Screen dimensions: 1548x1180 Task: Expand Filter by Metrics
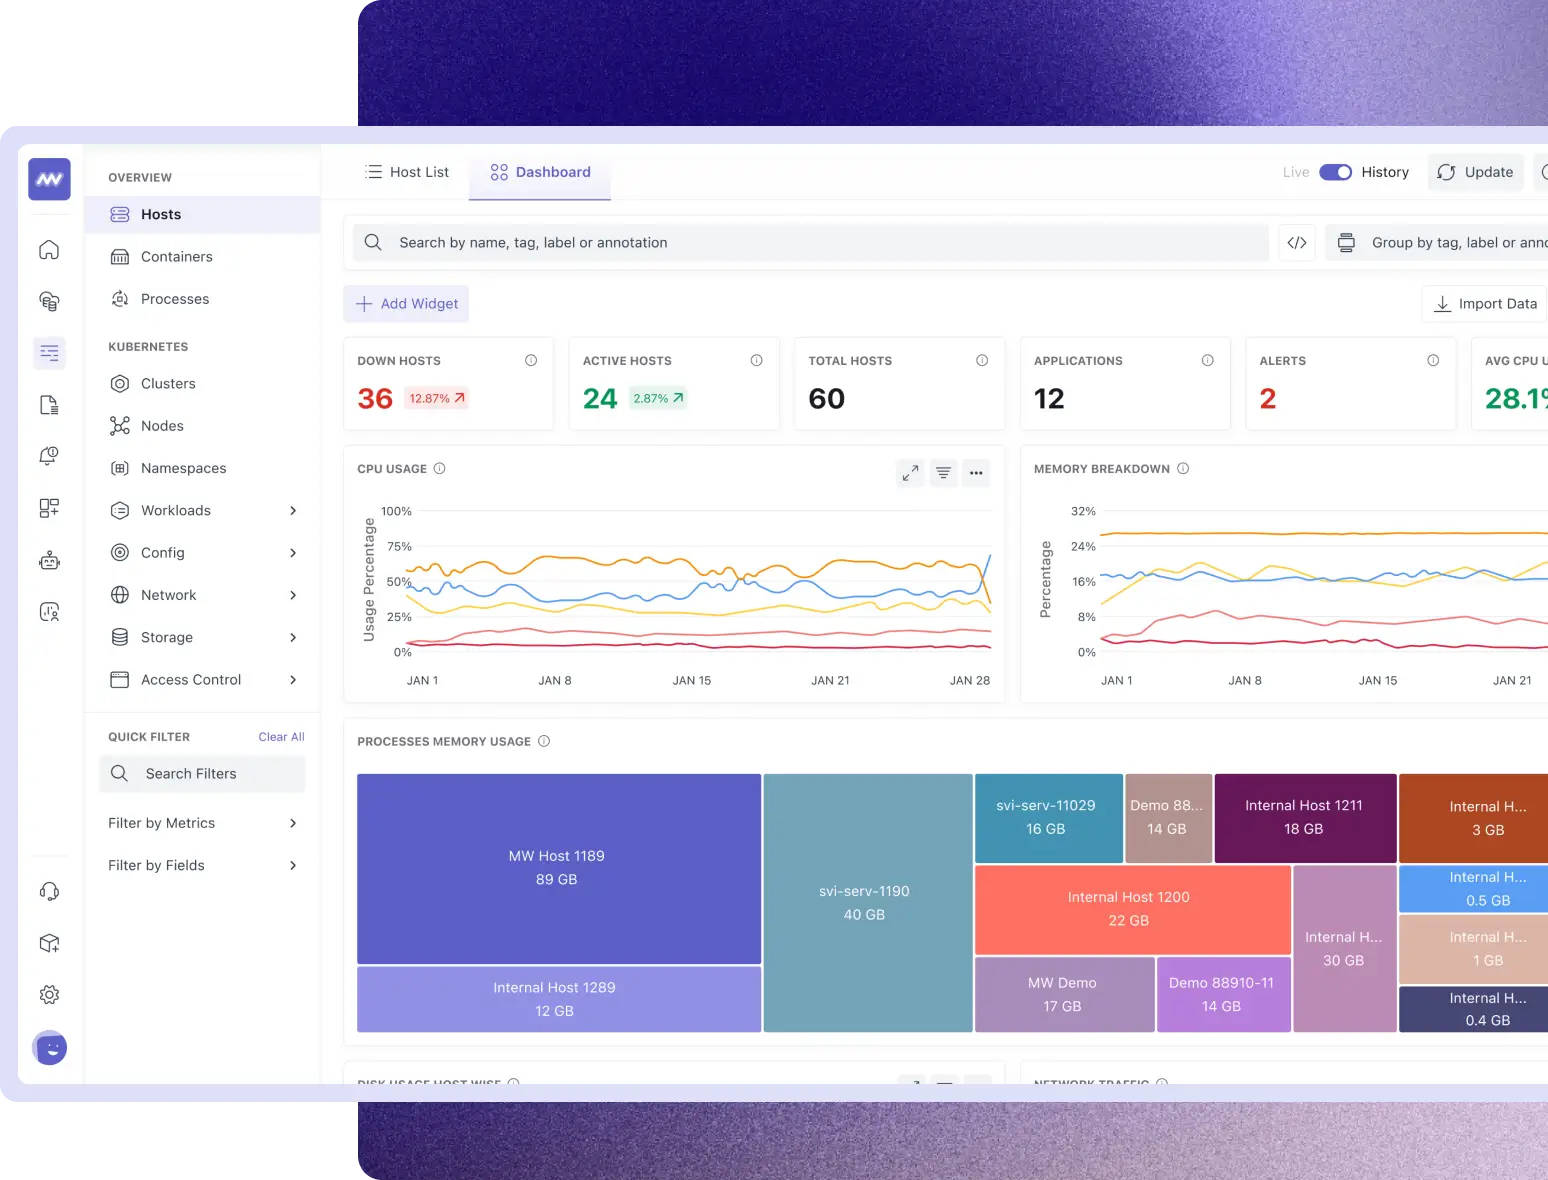coord(293,823)
